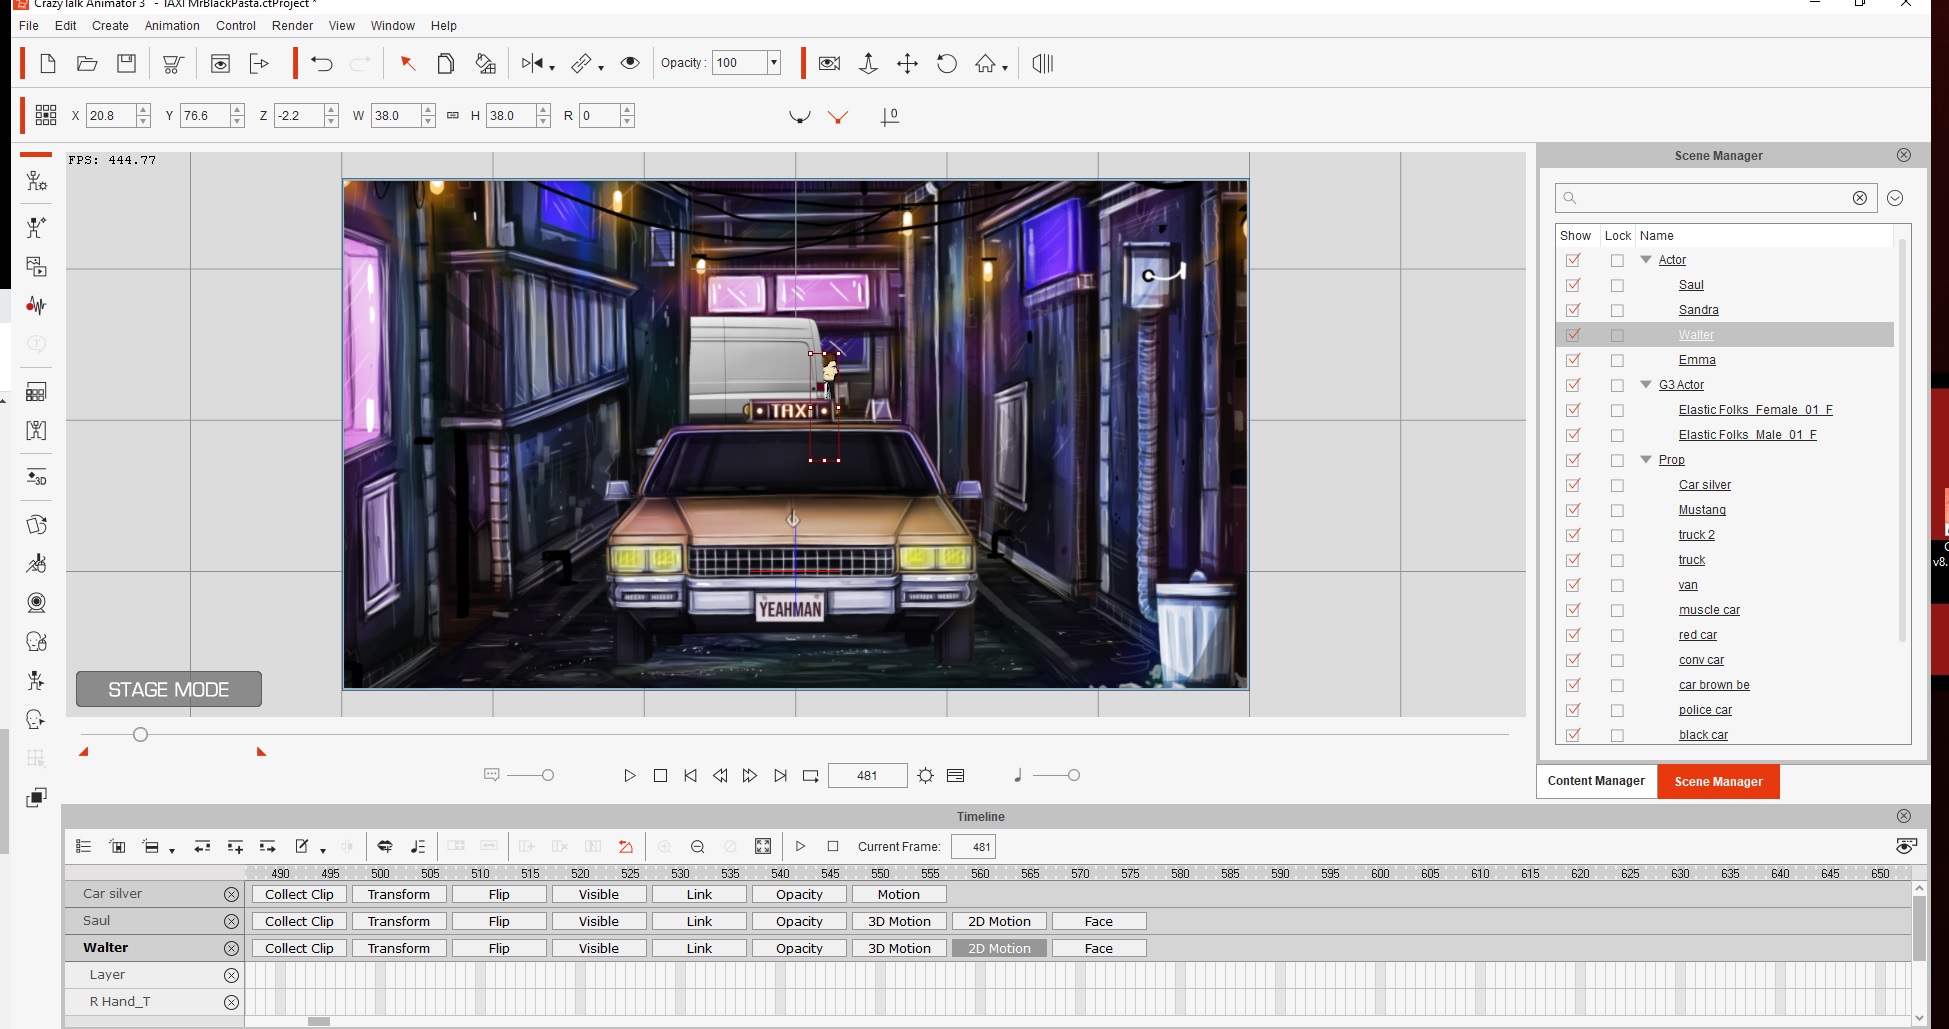Viewport: 1949px width, 1029px height.
Task: Open the Render menu
Action: pos(292,26)
